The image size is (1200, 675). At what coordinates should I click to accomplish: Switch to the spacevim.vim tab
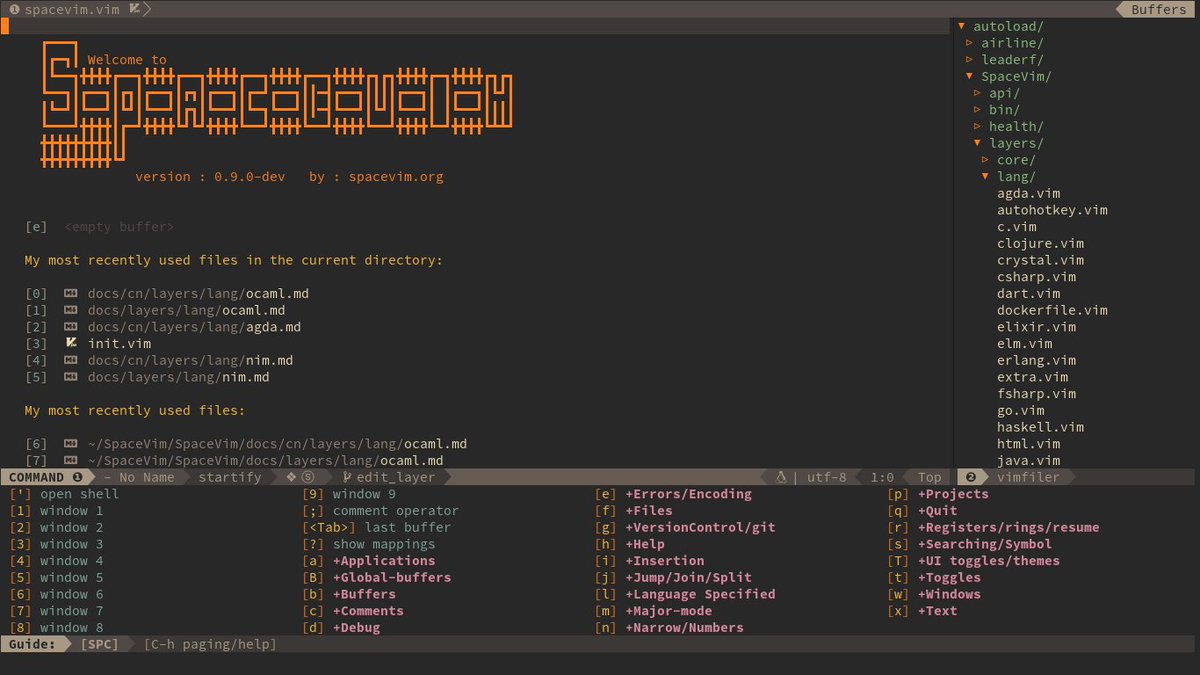(x=72, y=9)
